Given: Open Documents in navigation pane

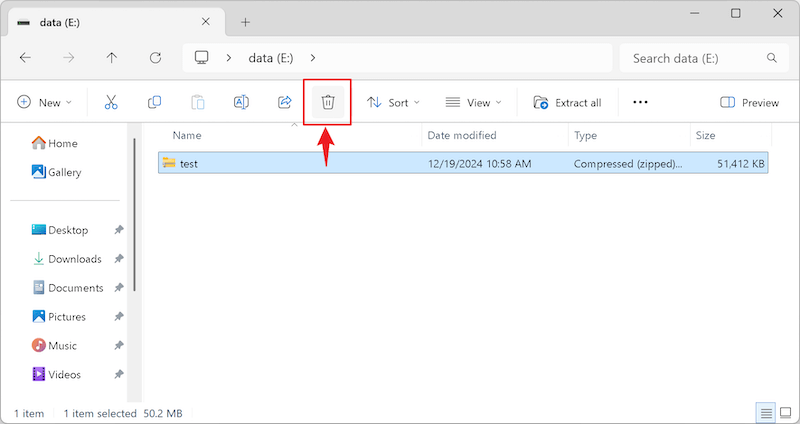Looking at the screenshot, I should tap(68, 288).
